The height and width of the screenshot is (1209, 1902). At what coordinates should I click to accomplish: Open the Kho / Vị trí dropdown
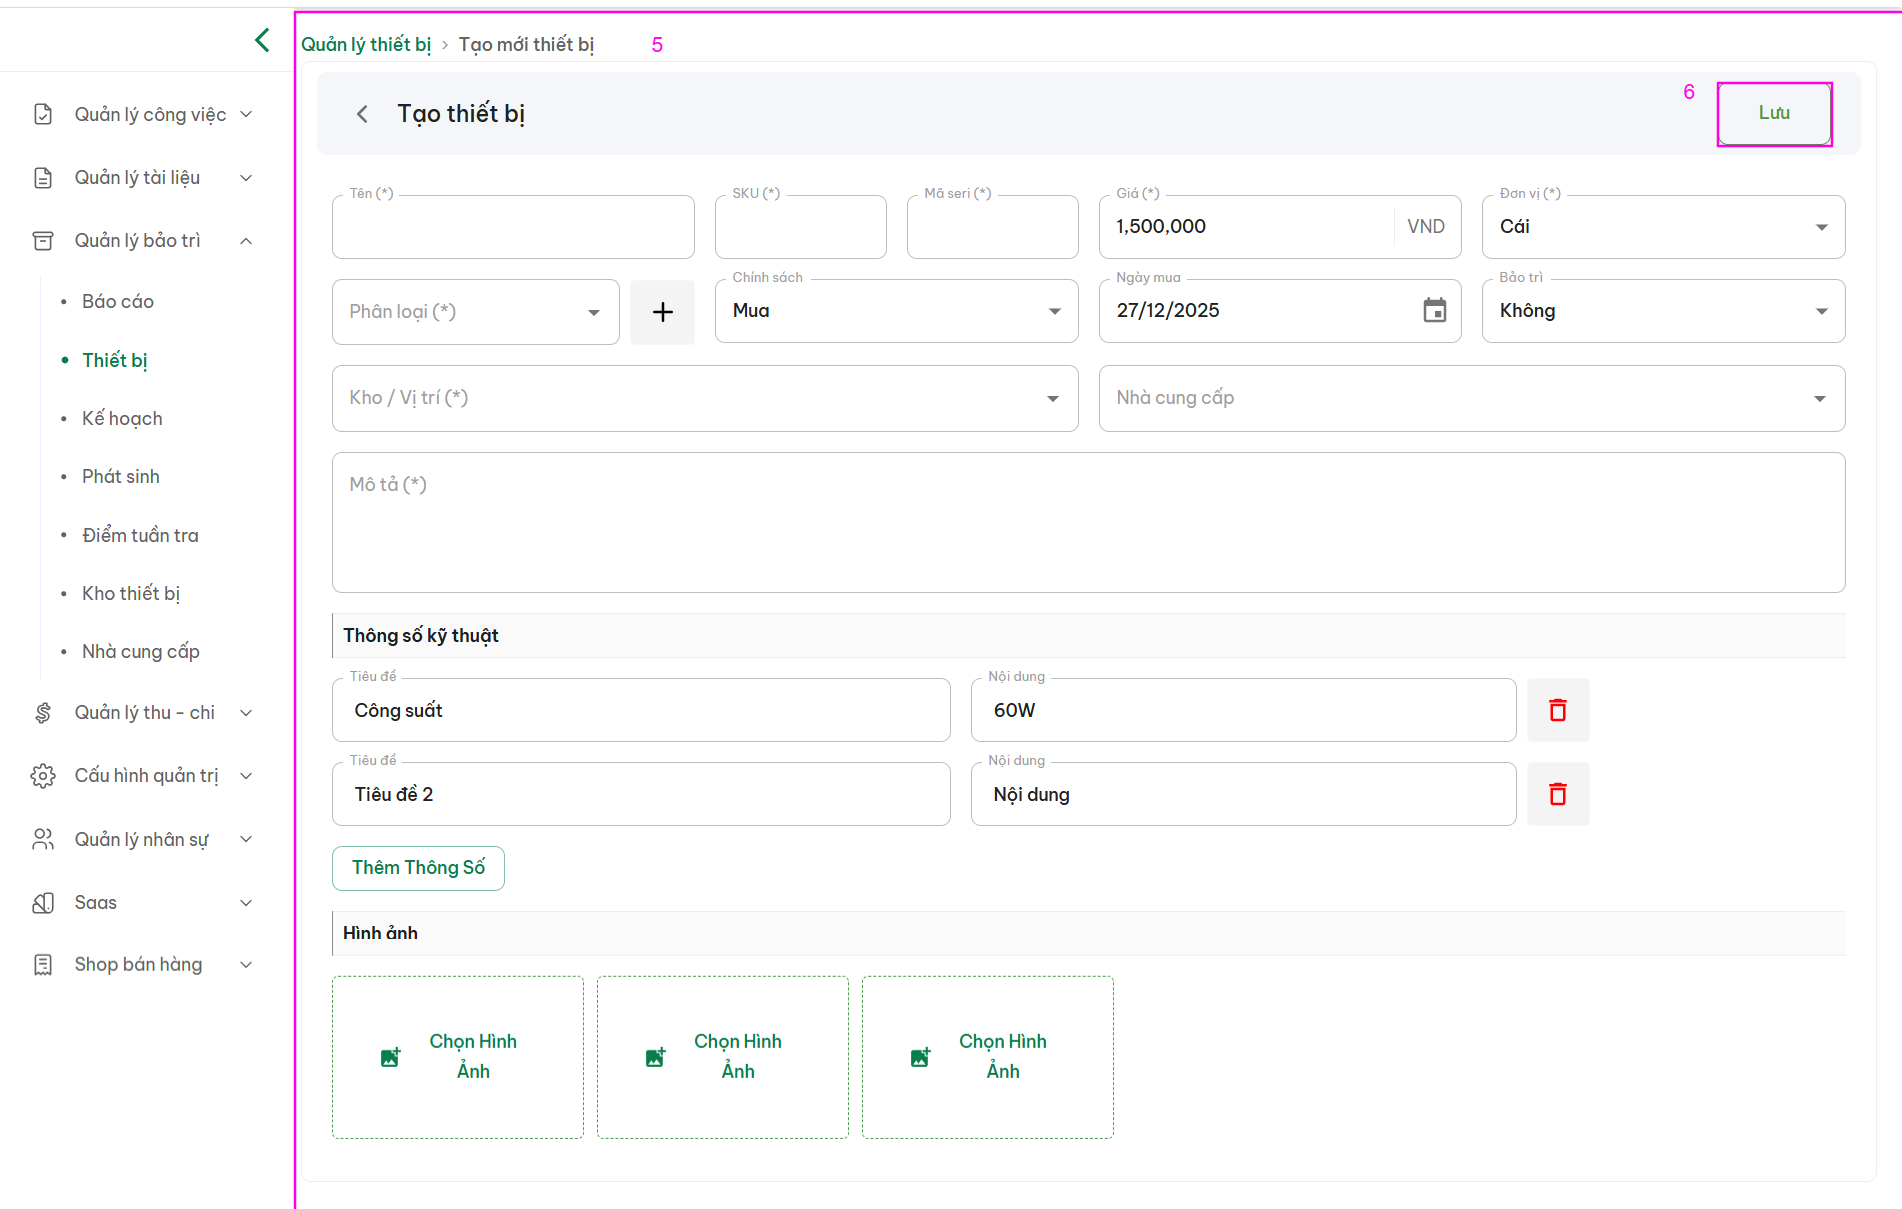(704, 398)
